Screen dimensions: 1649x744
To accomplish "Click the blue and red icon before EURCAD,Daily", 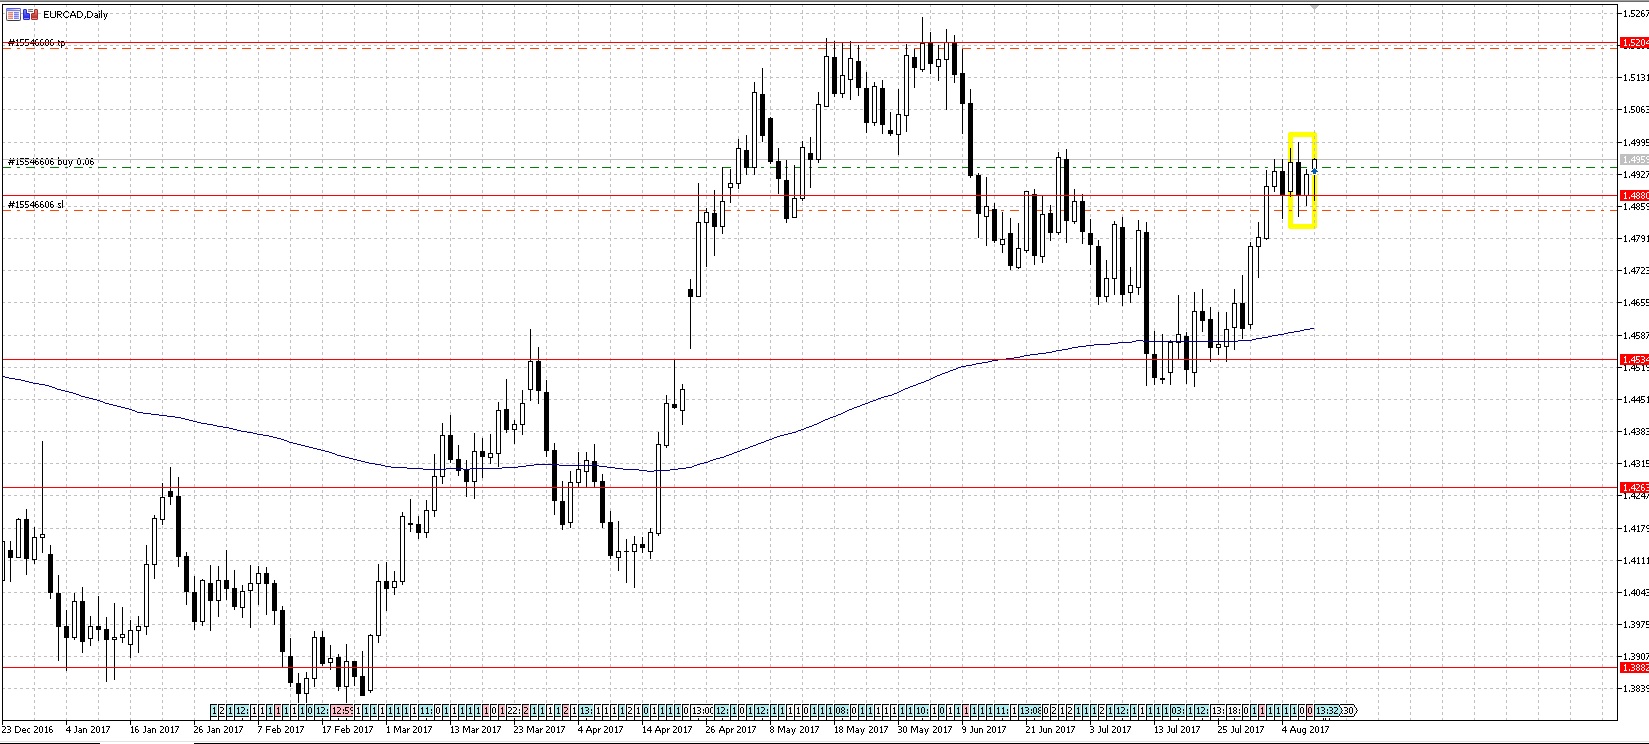I will tap(30, 14).
